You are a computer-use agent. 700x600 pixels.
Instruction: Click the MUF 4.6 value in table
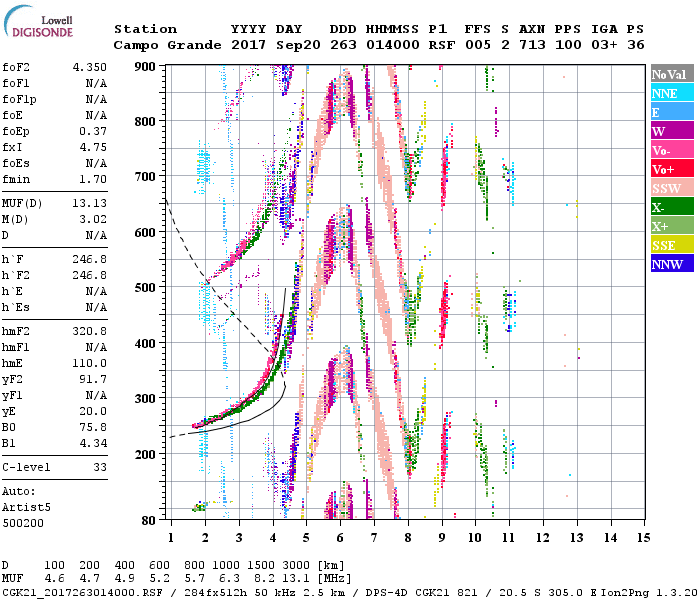54,579
